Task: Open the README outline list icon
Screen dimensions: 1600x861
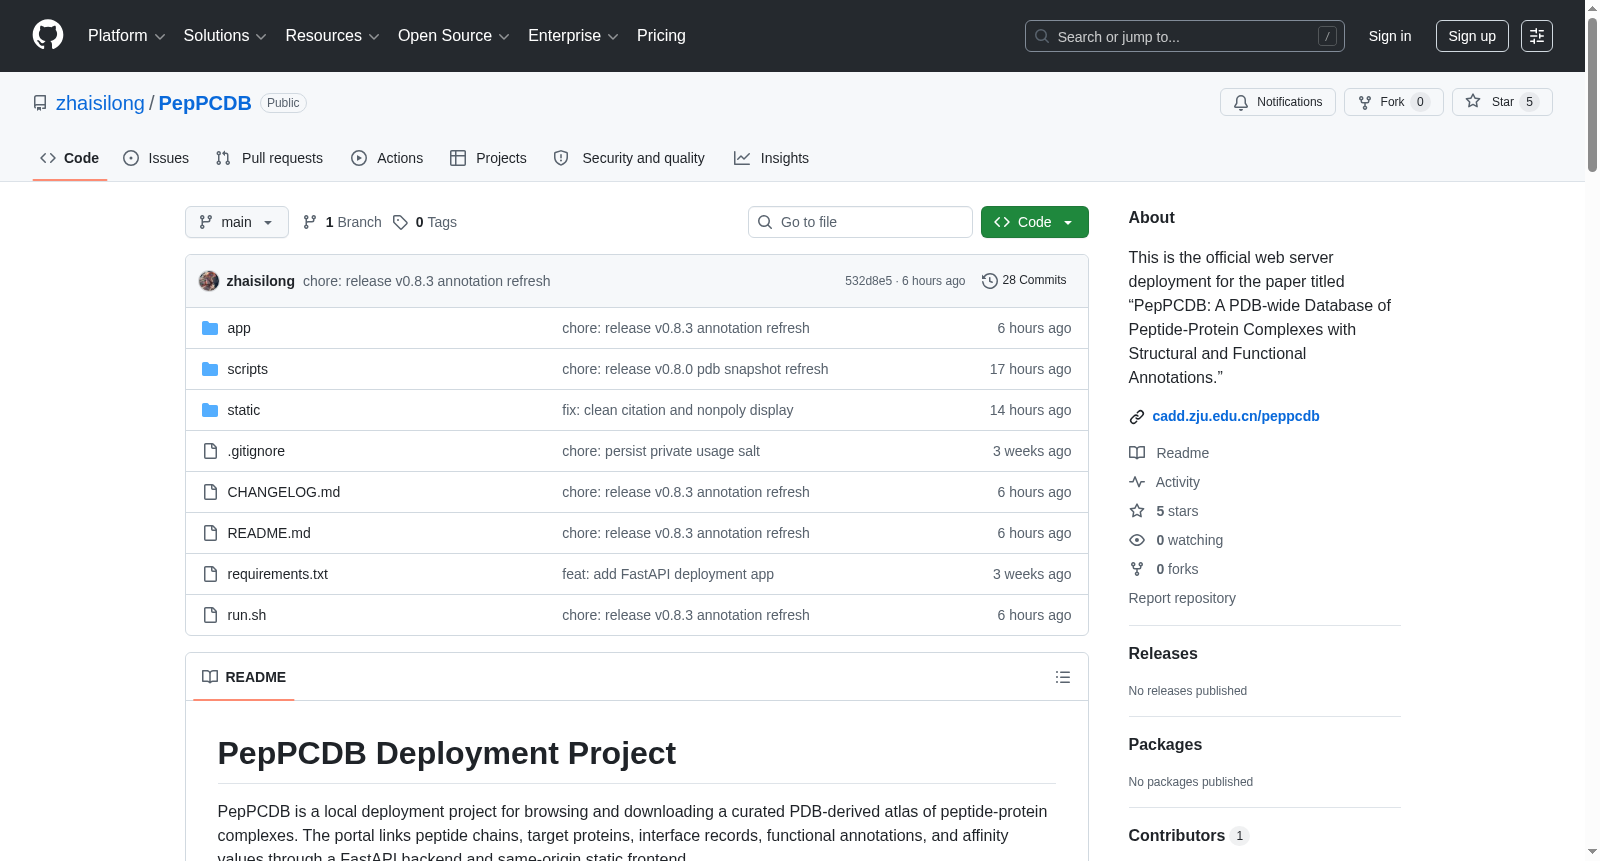Action: pyautogui.click(x=1063, y=677)
